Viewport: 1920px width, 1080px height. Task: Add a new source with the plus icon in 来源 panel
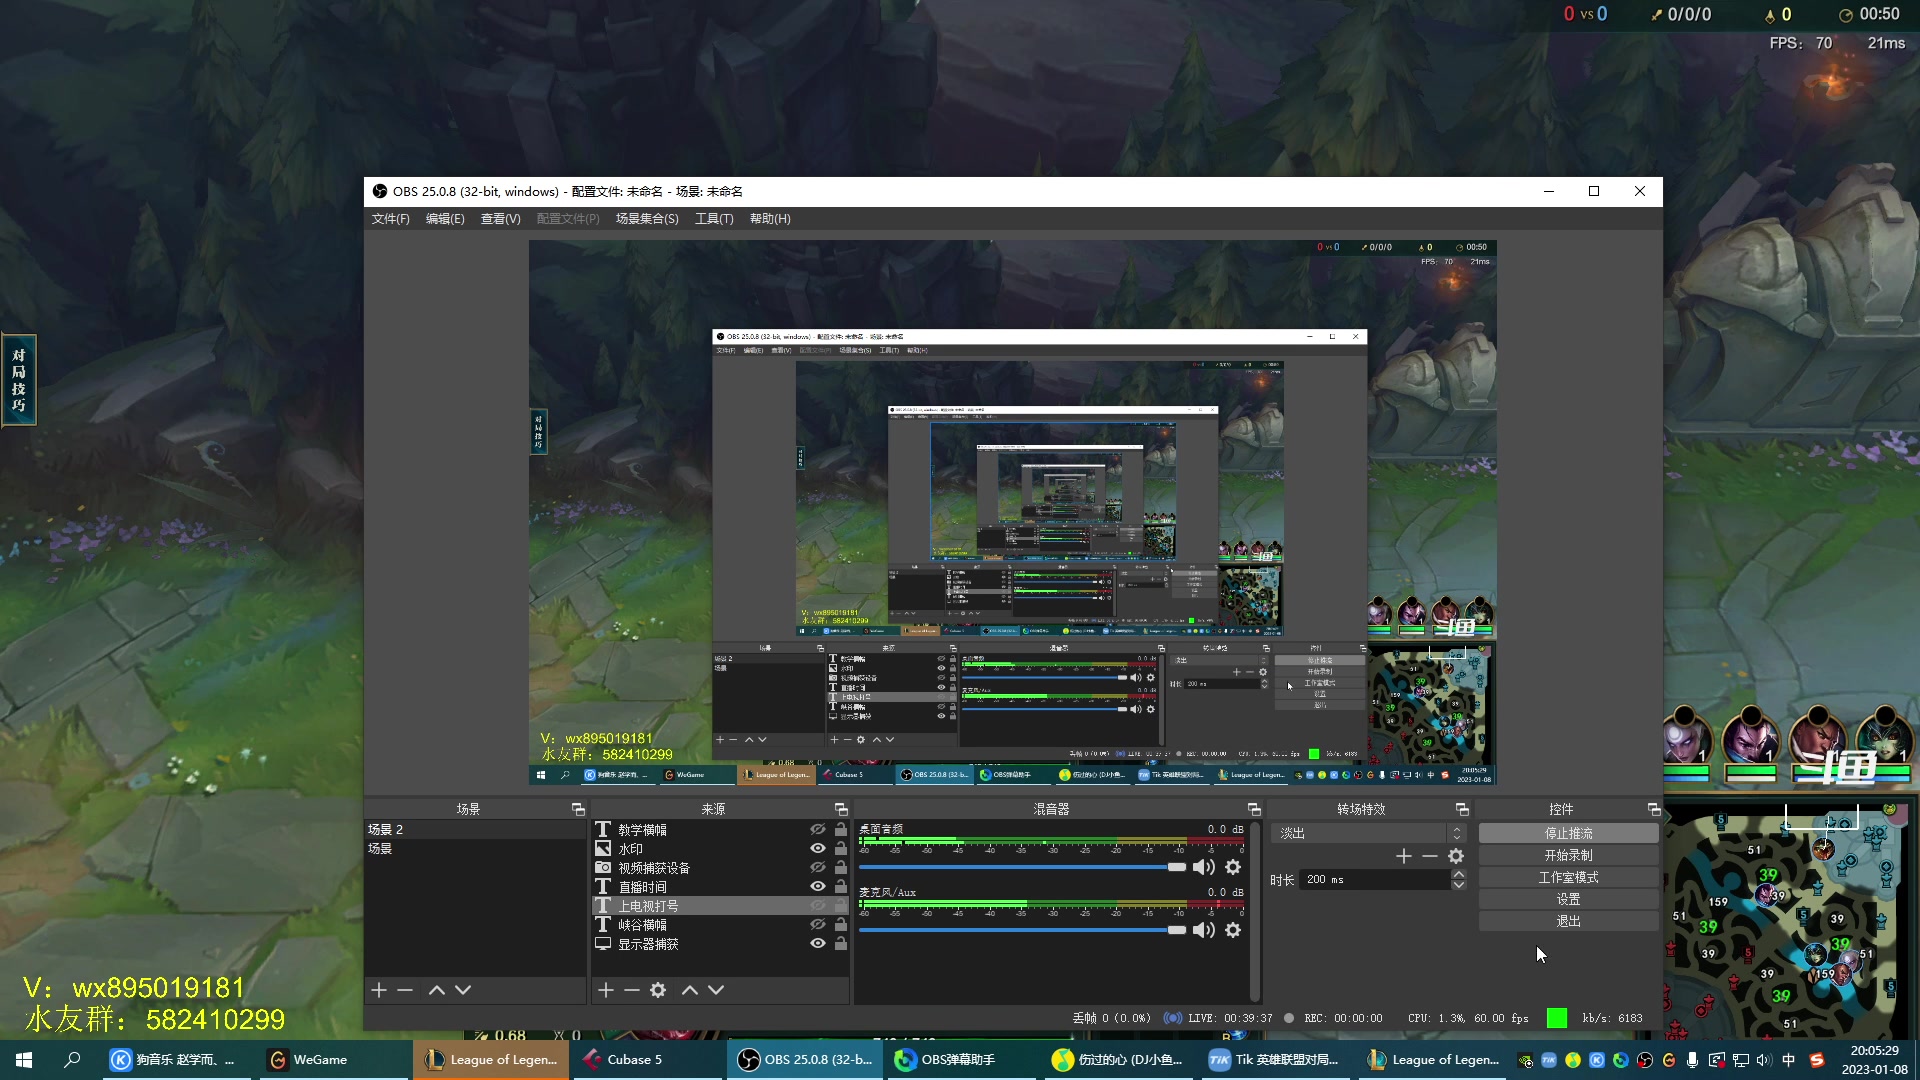pos(606,990)
